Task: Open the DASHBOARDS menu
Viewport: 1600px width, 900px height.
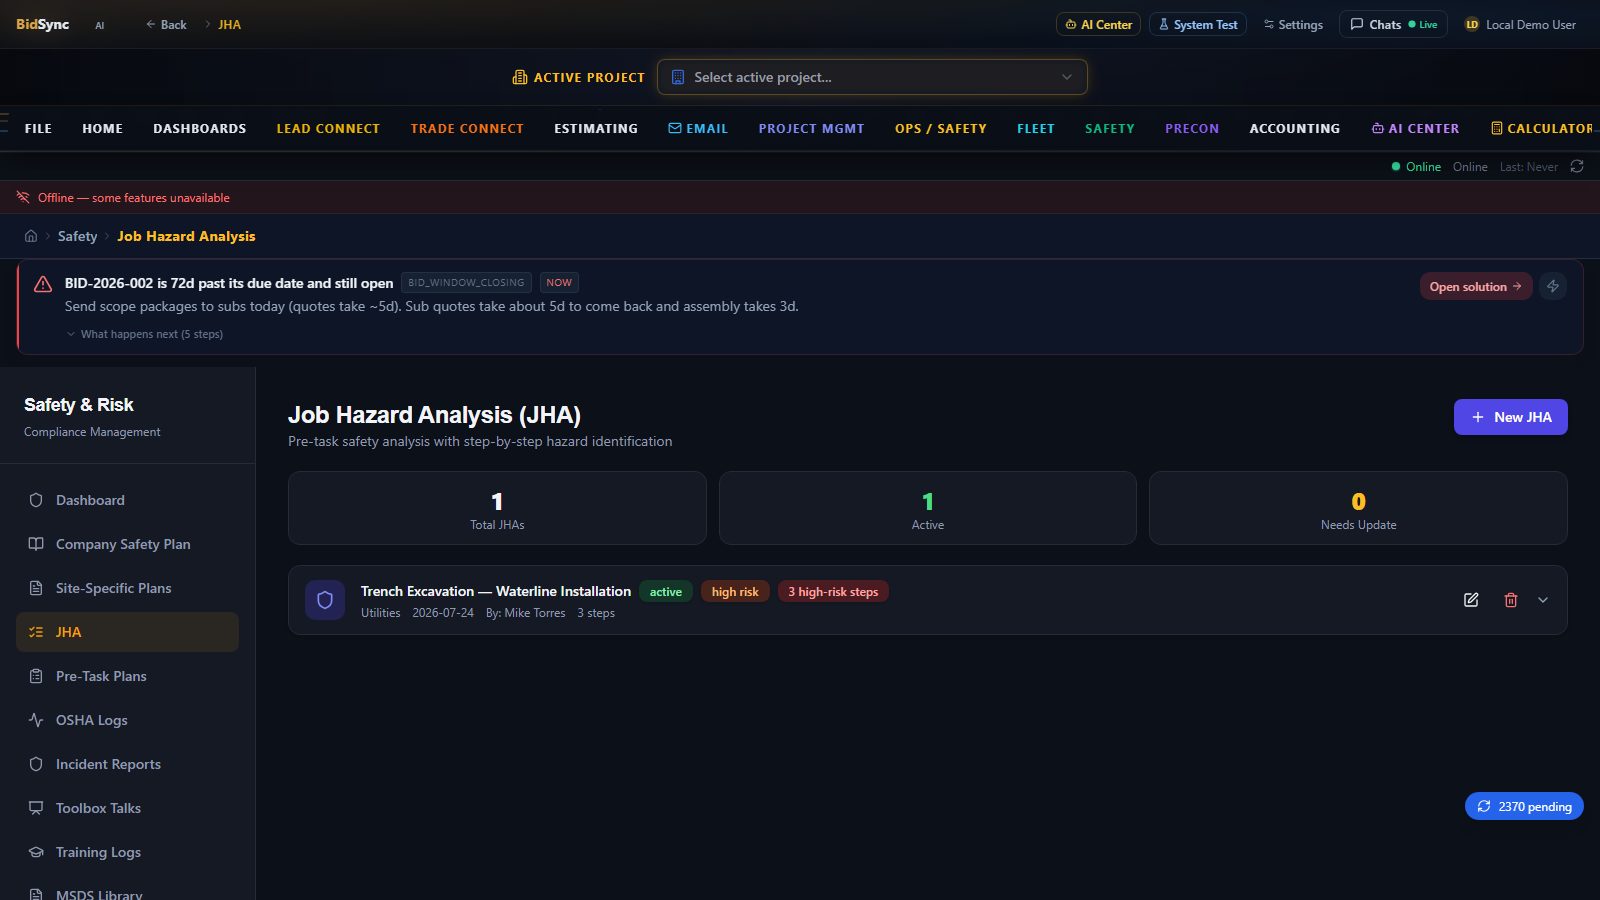Action: 199,128
